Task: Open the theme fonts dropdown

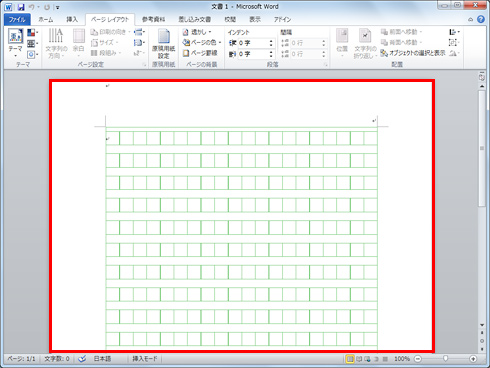Action: [x=33, y=43]
